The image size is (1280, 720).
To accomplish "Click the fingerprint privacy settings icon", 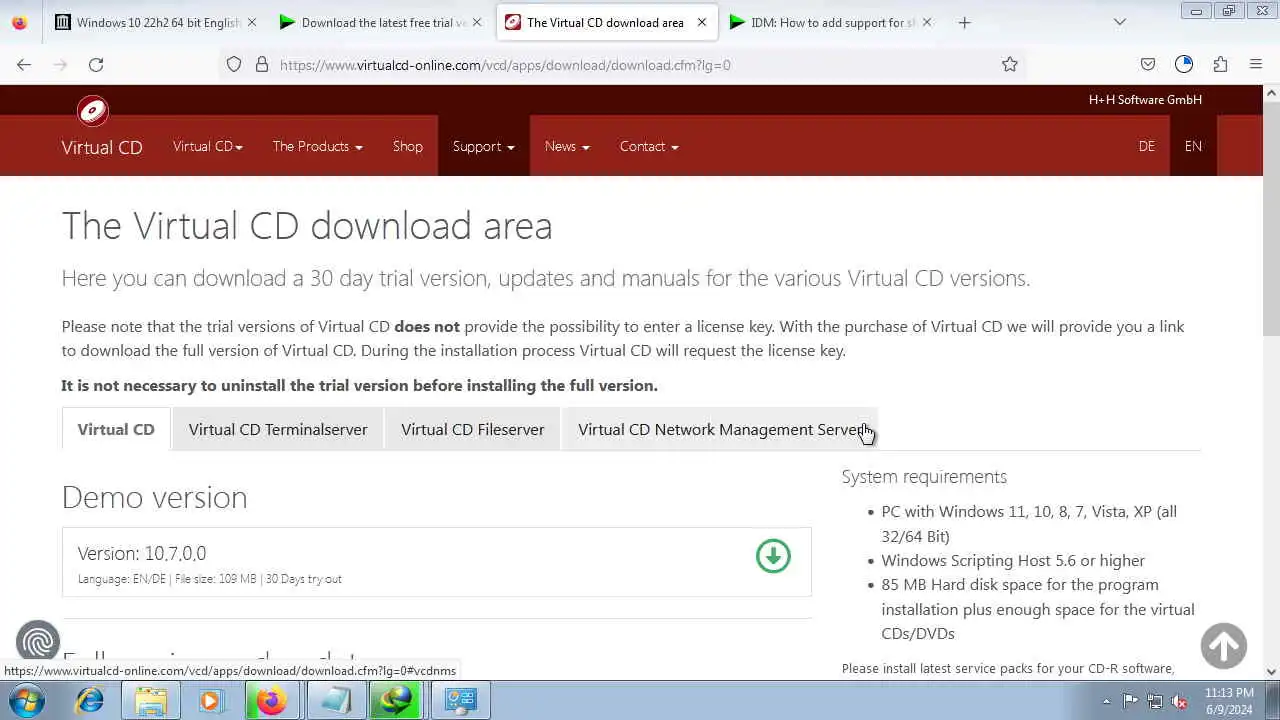I will click(x=38, y=643).
